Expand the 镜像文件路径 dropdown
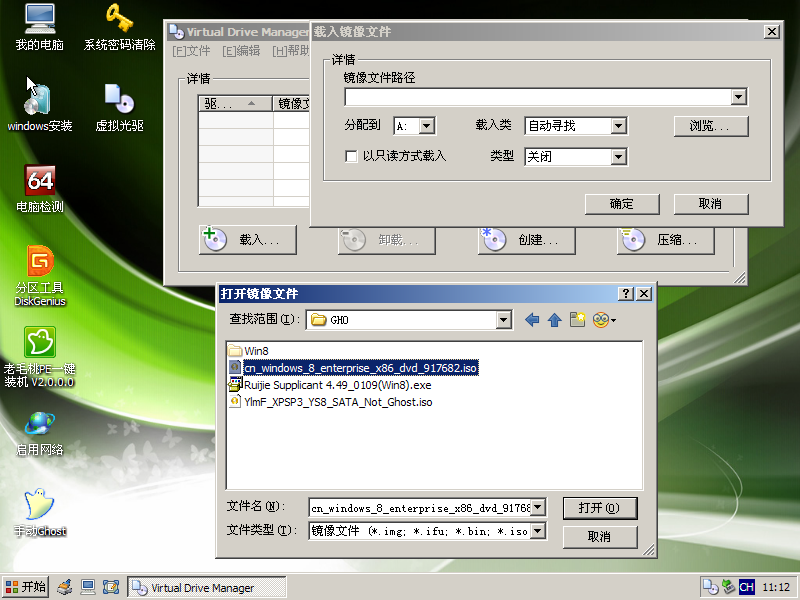This screenshot has width=800, height=600. coord(739,97)
